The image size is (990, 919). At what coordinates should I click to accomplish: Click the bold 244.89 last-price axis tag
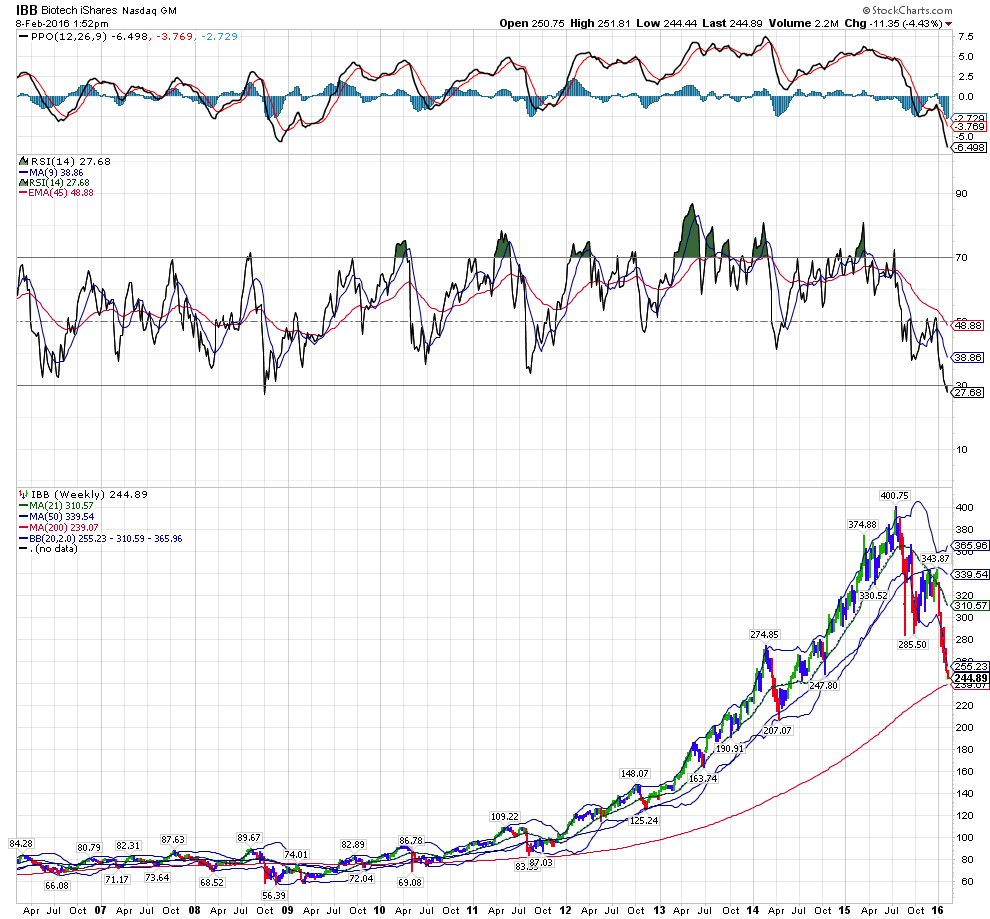[970, 678]
